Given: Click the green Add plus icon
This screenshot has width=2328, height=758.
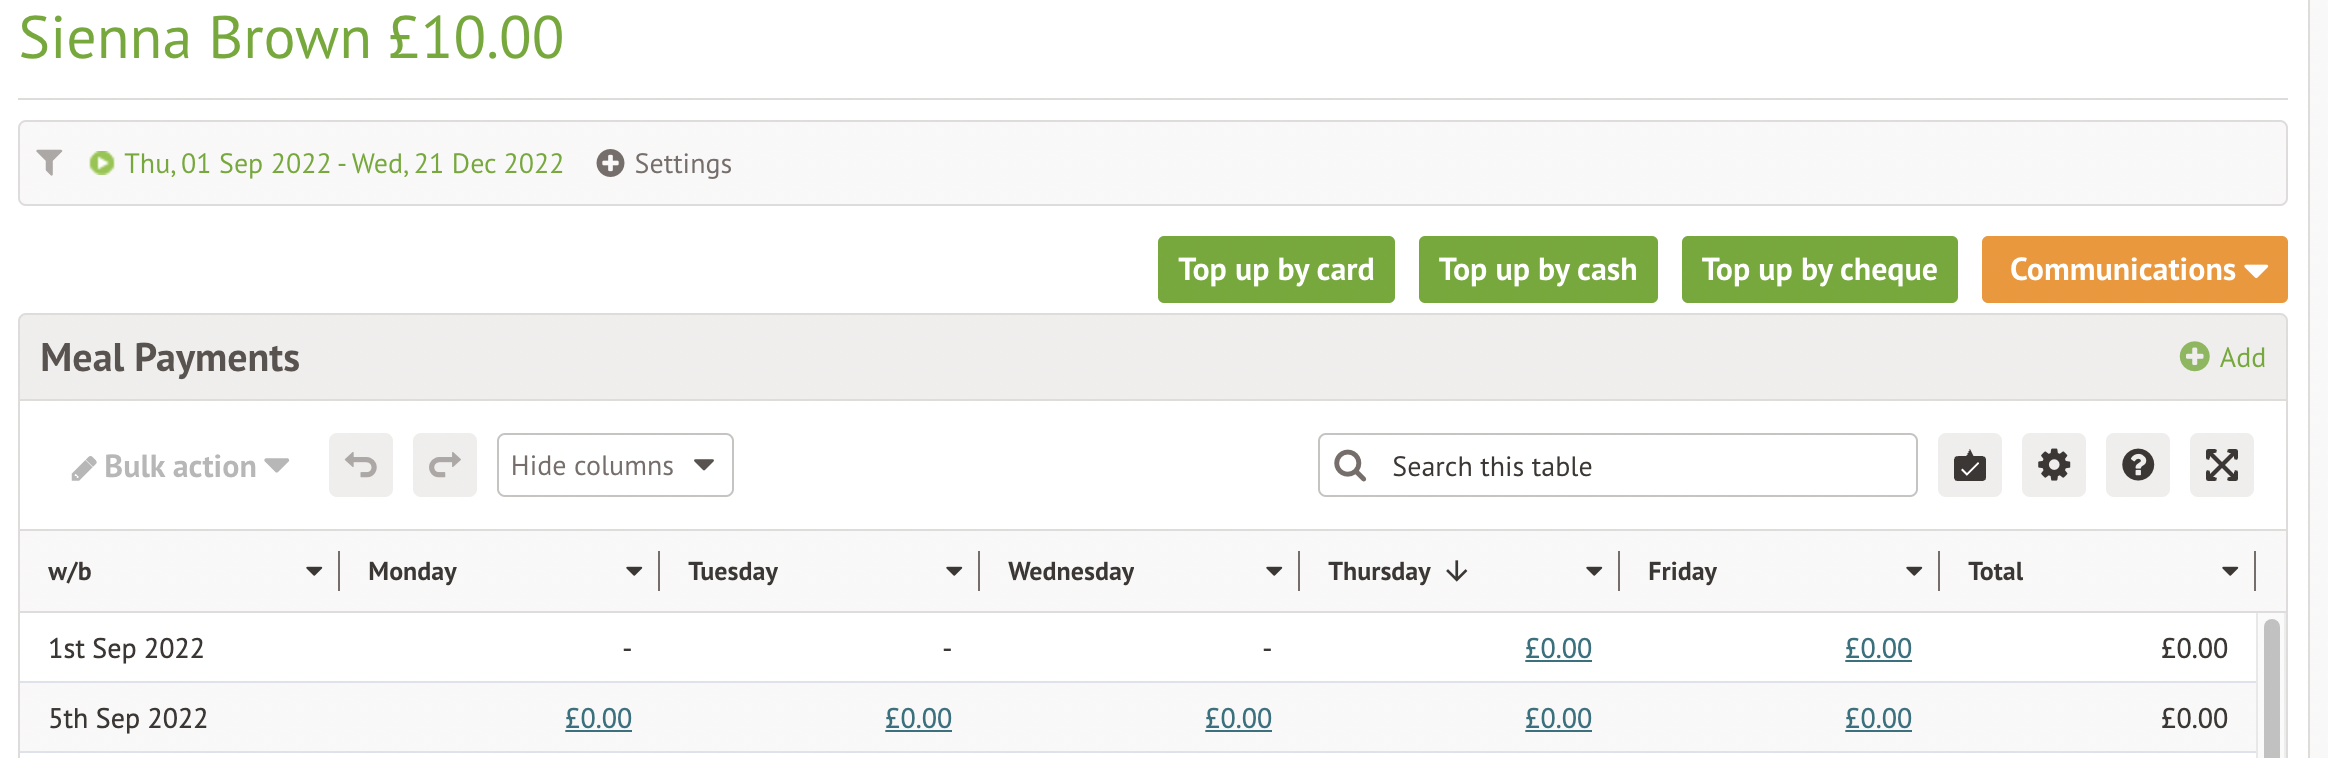Looking at the screenshot, I should pos(2194,357).
